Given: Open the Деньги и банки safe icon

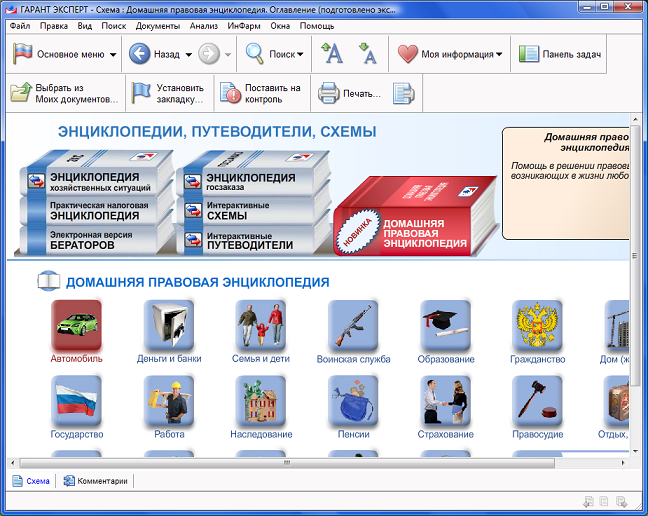Looking at the screenshot, I should [168, 325].
